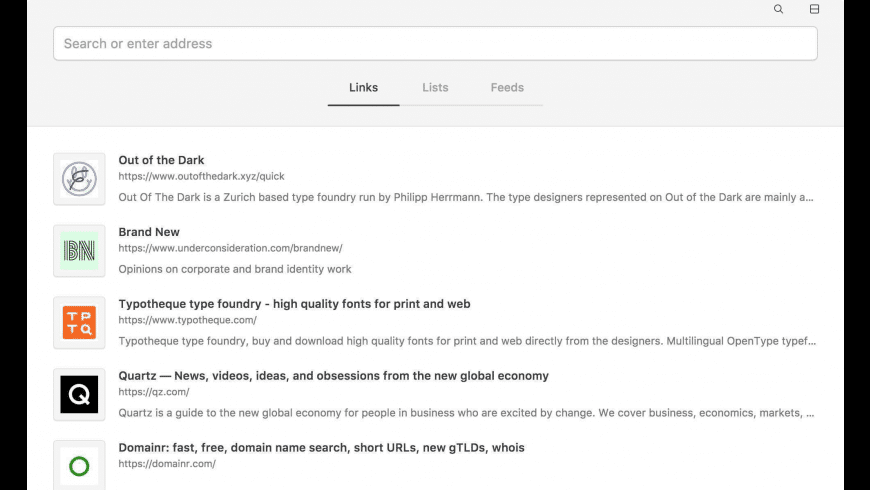Open the Typotheque type foundry title
Viewport: 870px width, 490px height.
tap(294, 304)
